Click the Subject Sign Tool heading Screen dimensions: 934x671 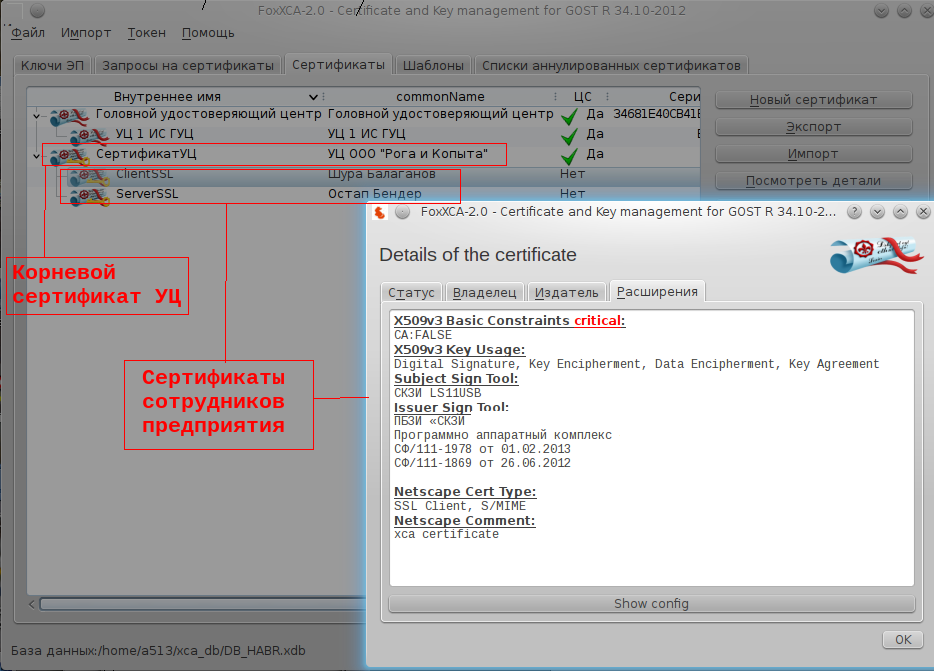(456, 378)
